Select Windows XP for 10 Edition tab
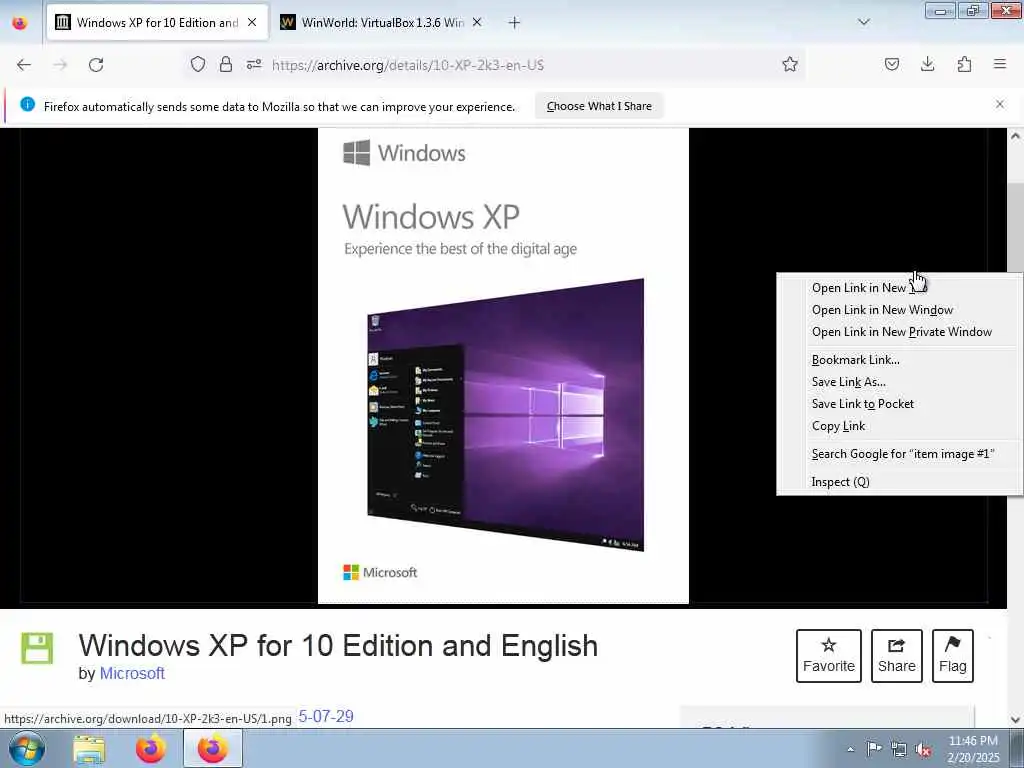The width and height of the screenshot is (1024, 768). tap(157, 23)
